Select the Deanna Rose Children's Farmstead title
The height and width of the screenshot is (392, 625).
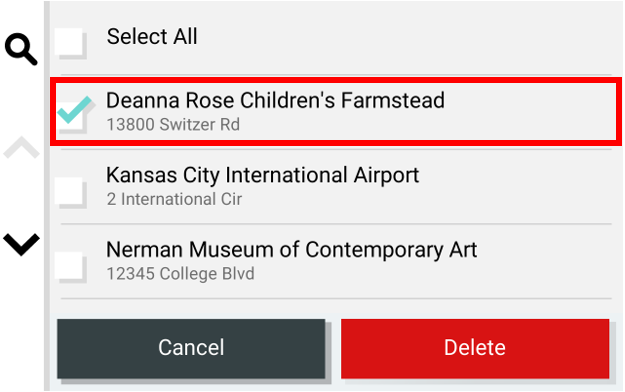point(275,100)
